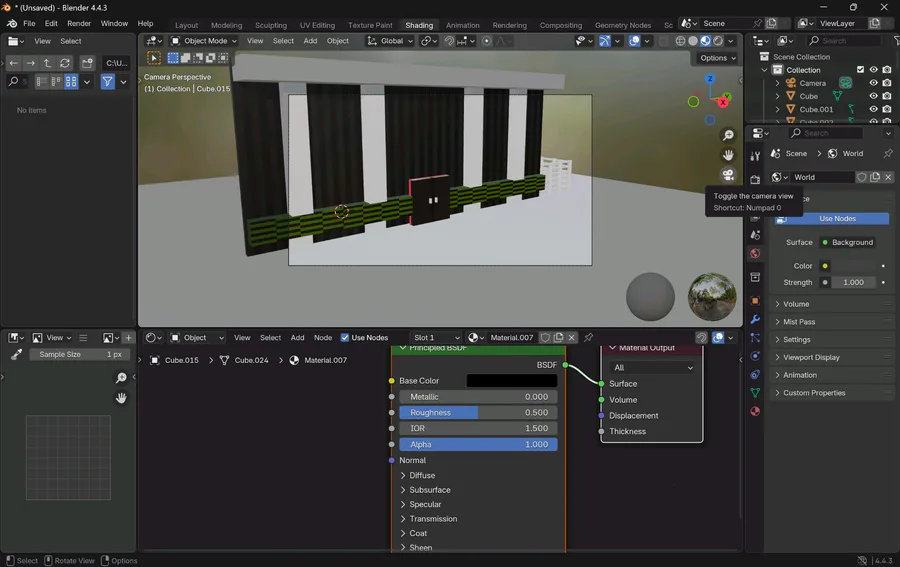
Task: Uncheck Collection exclude checkbox in outliner
Action: pyautogui.click(x=860, y=69)
